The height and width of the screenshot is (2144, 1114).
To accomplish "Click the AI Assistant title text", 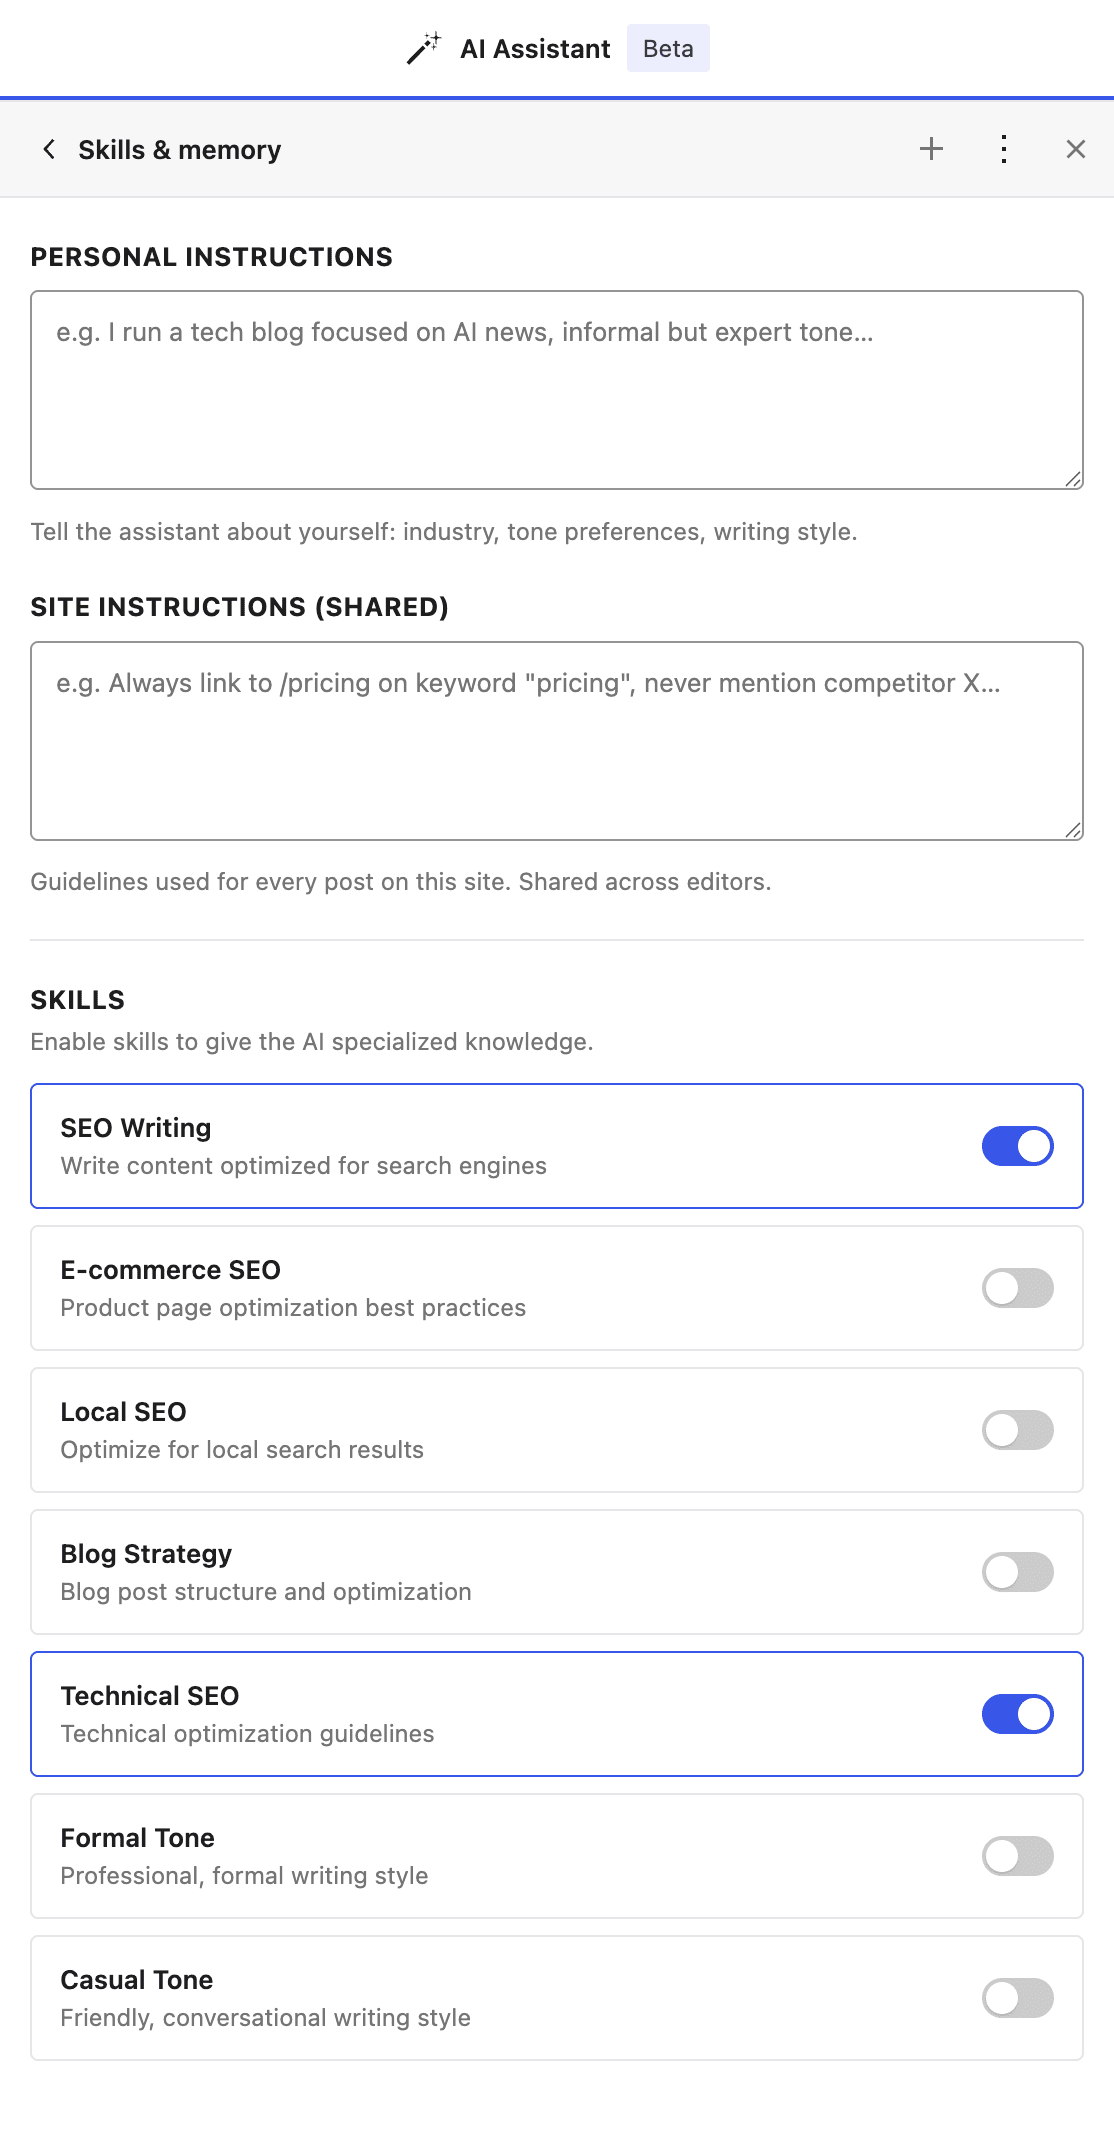I will (x=535, y=49).
